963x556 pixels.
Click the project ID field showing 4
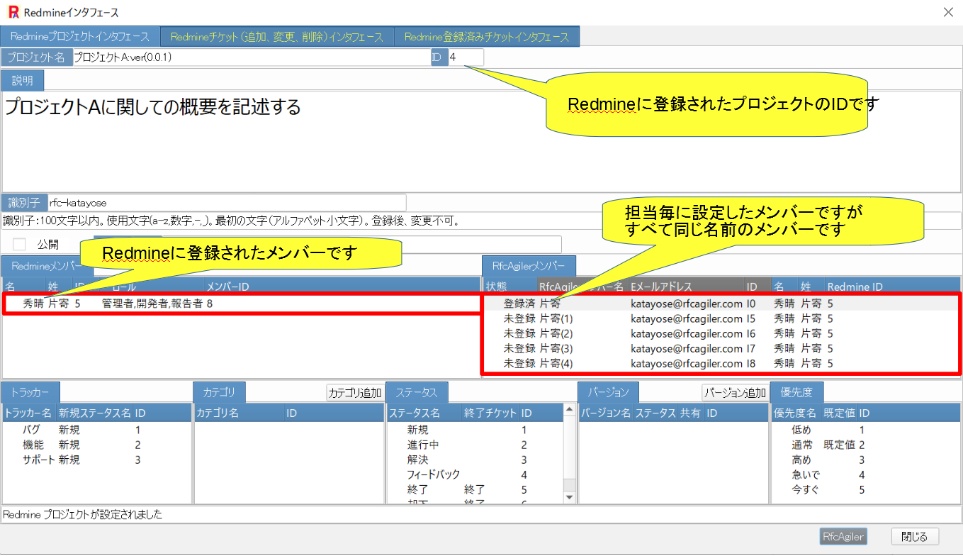(x=466, y=57)
